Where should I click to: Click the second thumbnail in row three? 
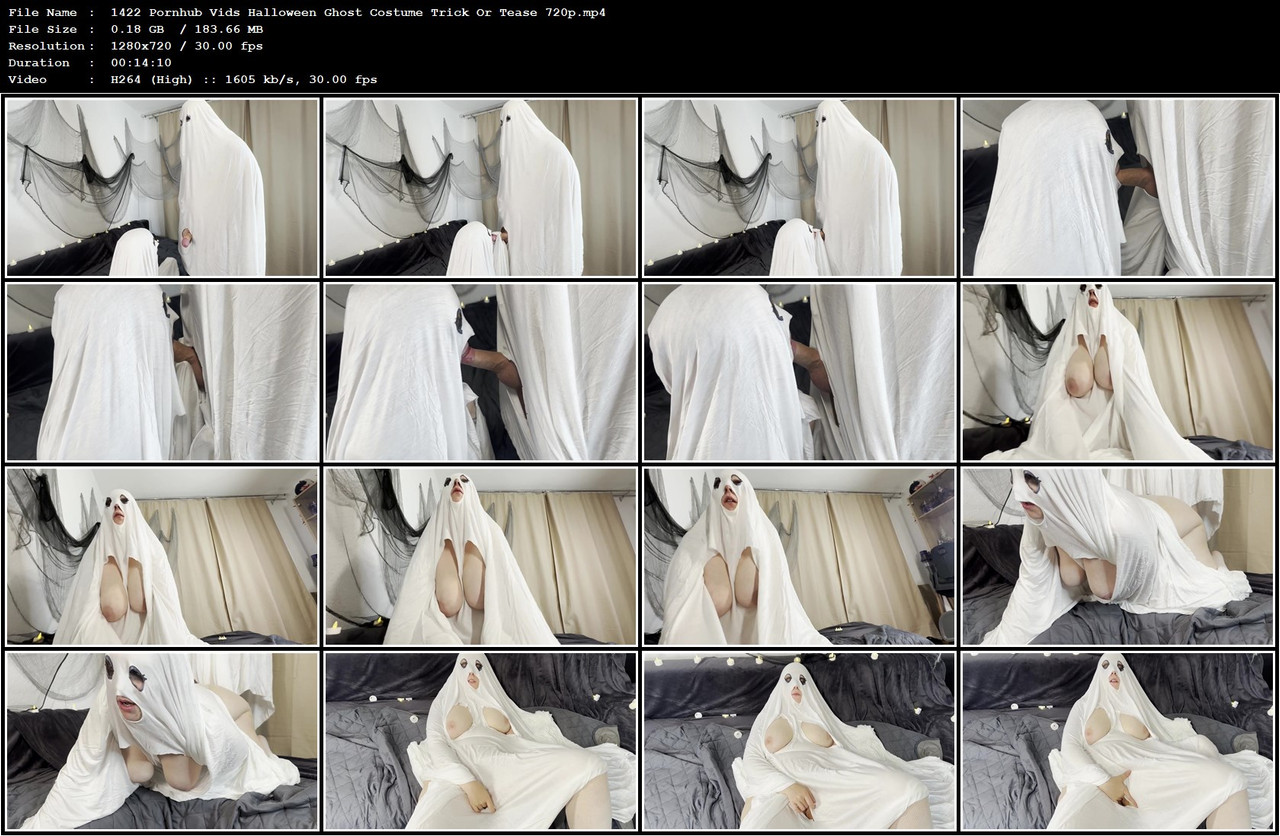pyautogui.click(x=480, y=556)
